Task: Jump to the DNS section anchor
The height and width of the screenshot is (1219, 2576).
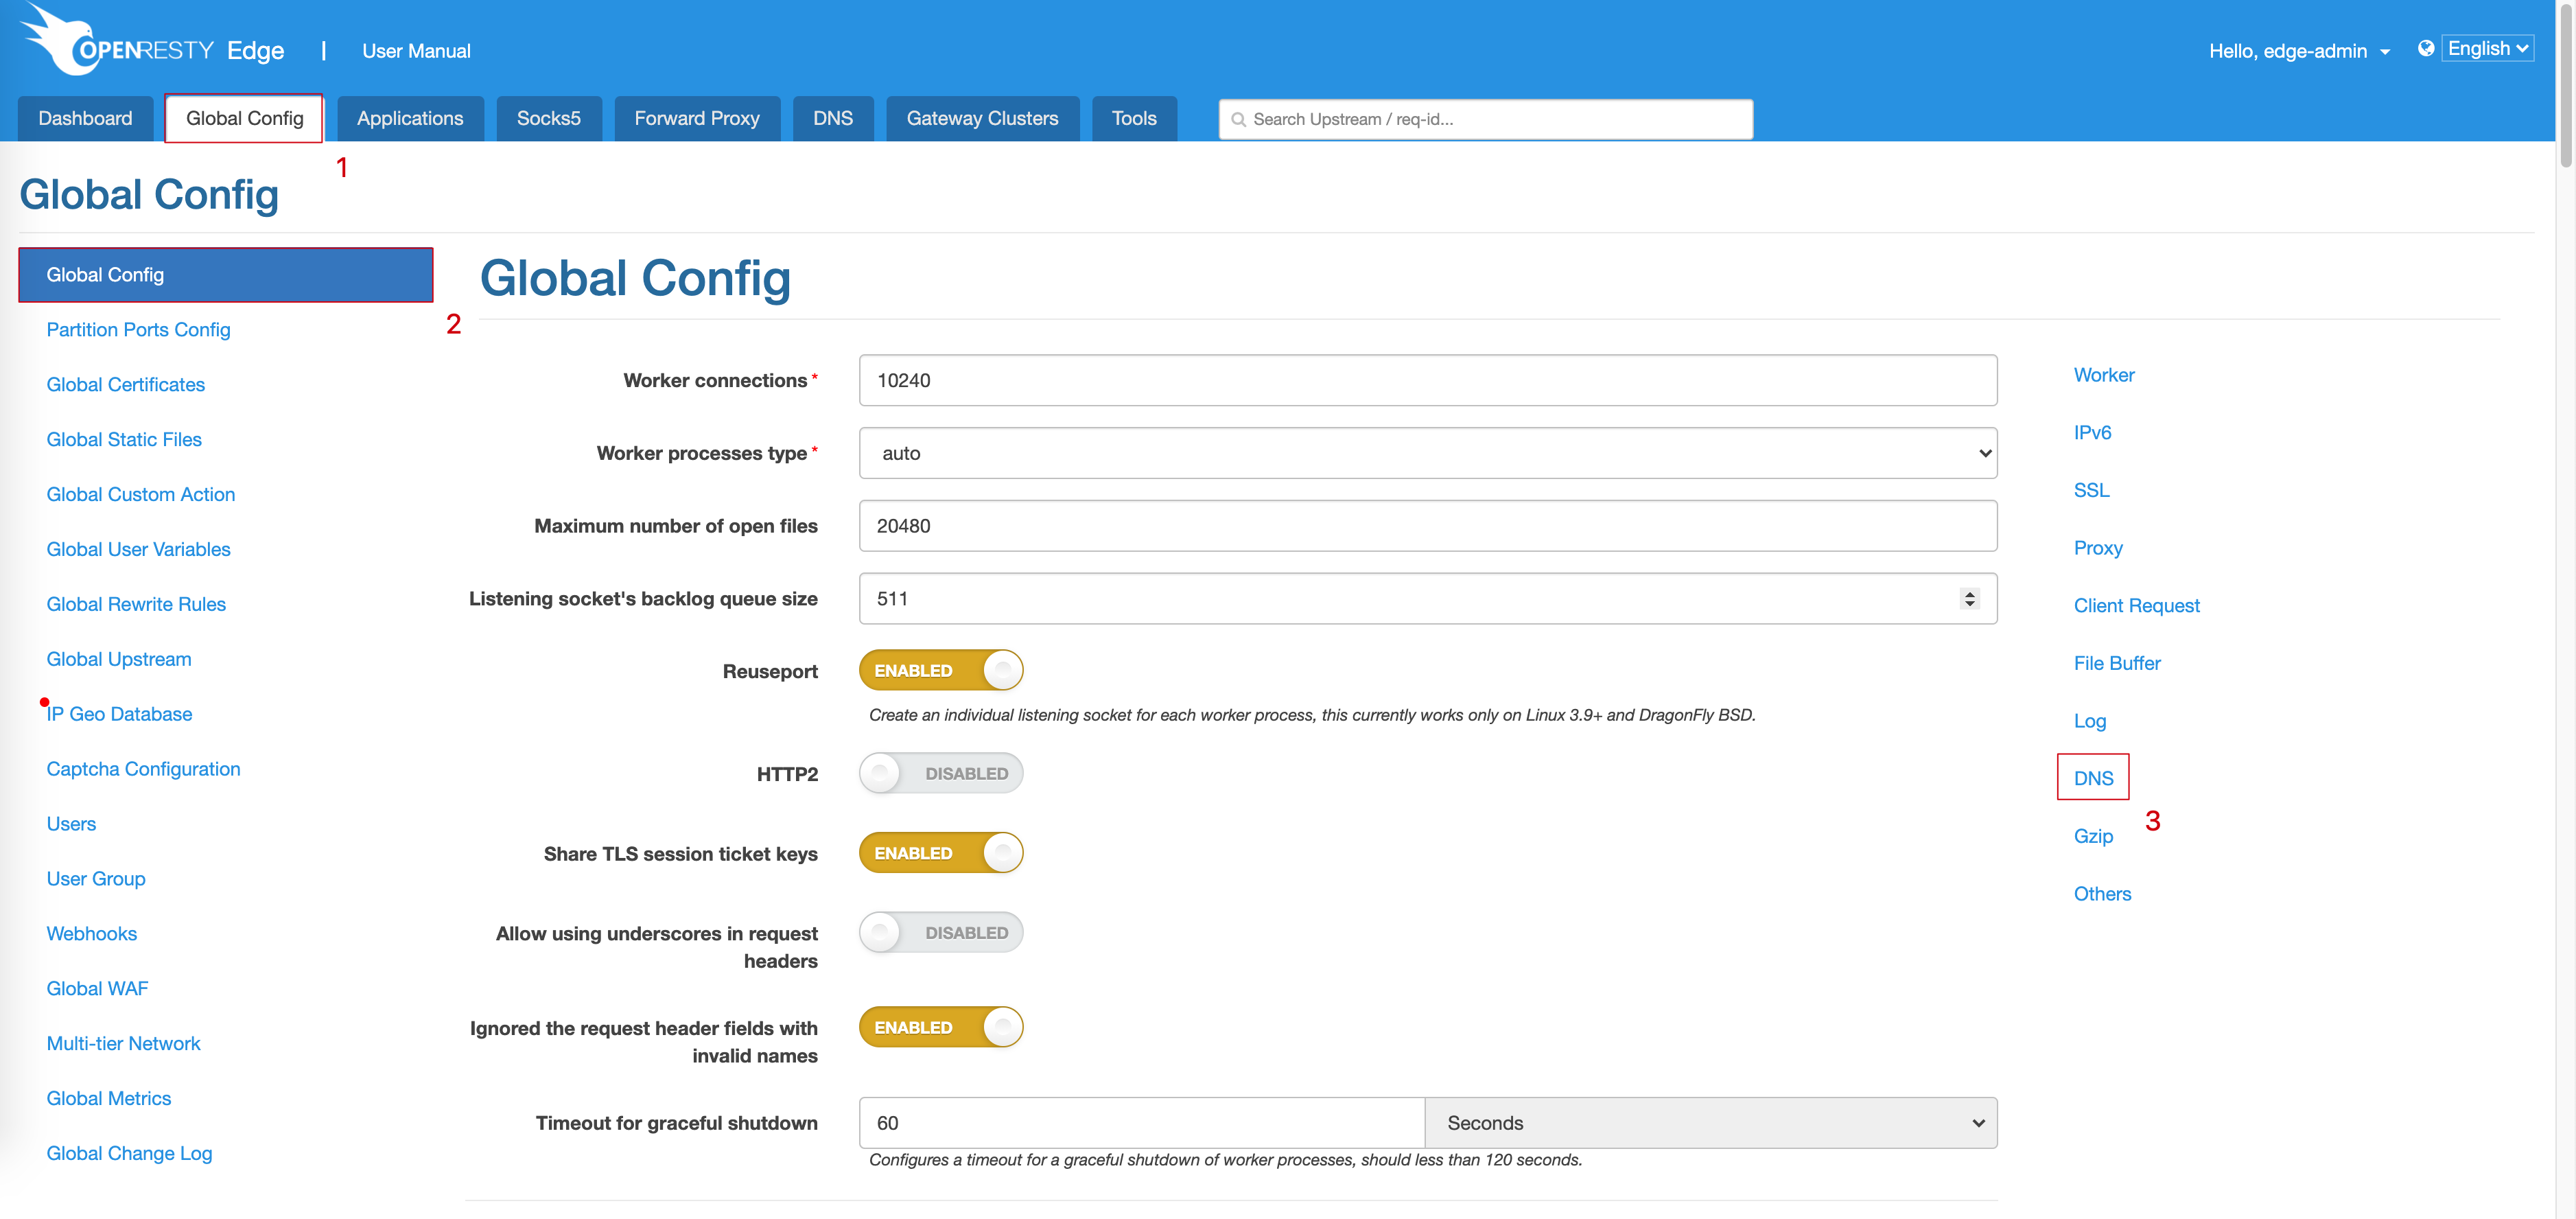Action: pos(2093,778)
